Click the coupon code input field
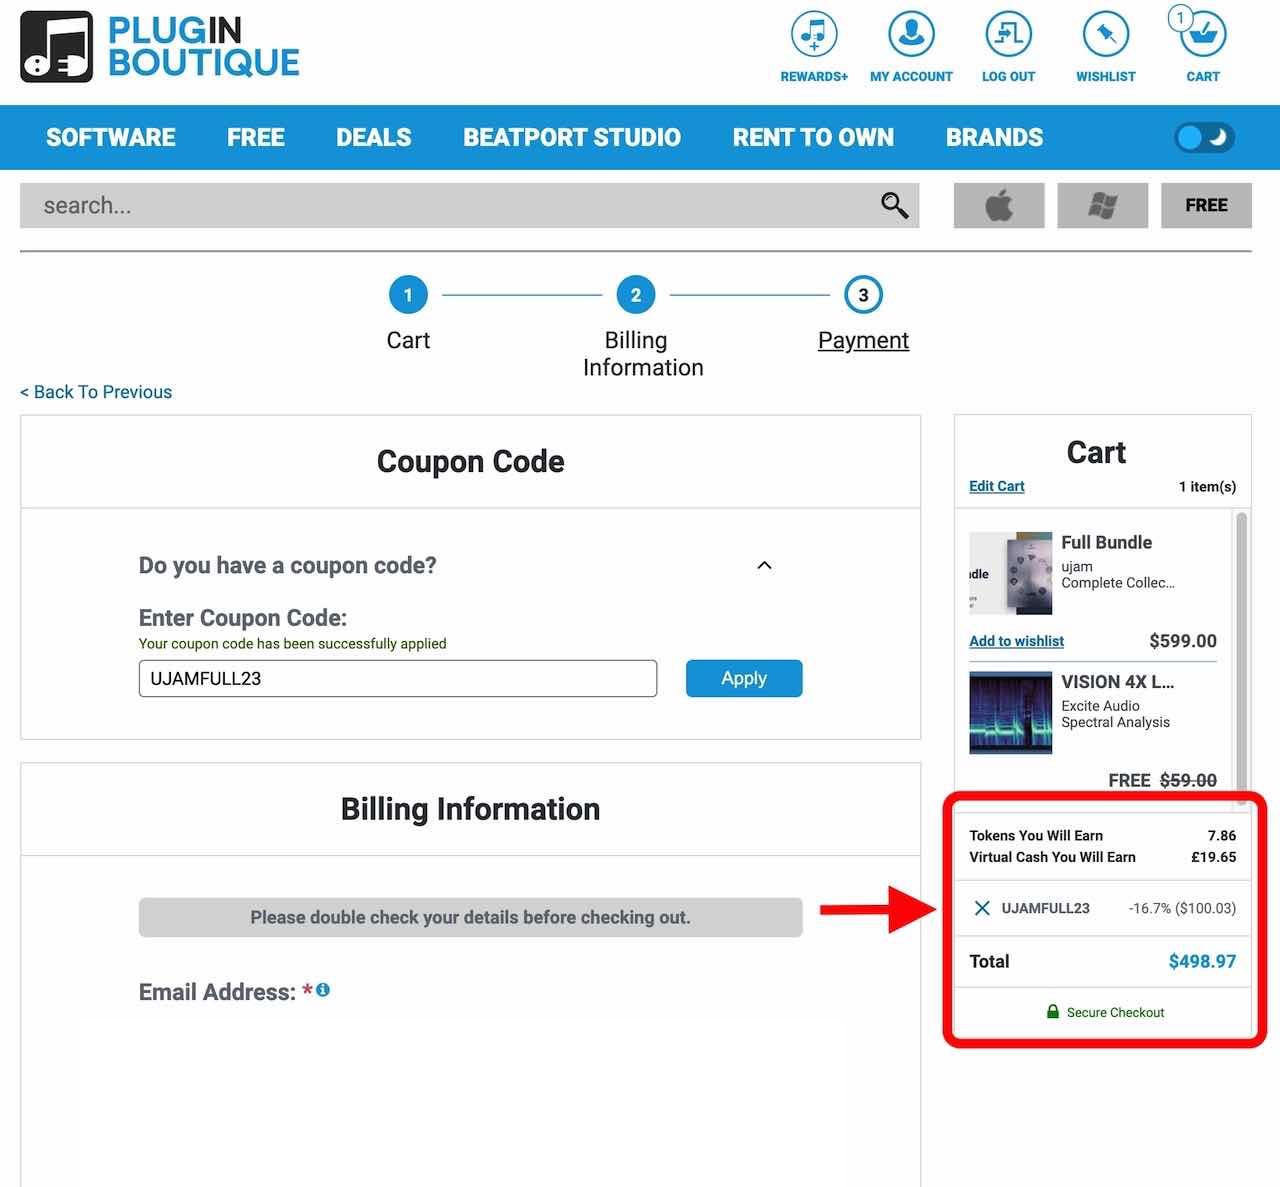Image resolution: width=1280 pixels, height=1187 pixels. [x=397, y=678]
